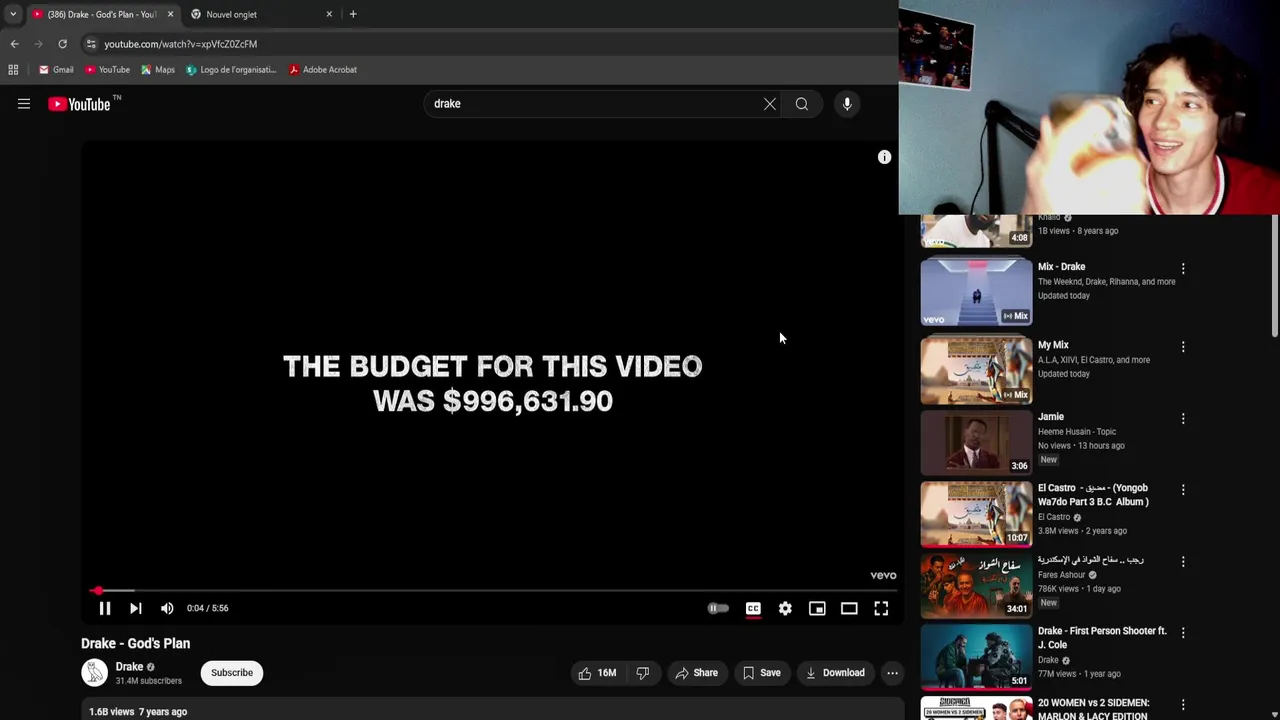Toggle the autoplay switch

coord(718,608)
